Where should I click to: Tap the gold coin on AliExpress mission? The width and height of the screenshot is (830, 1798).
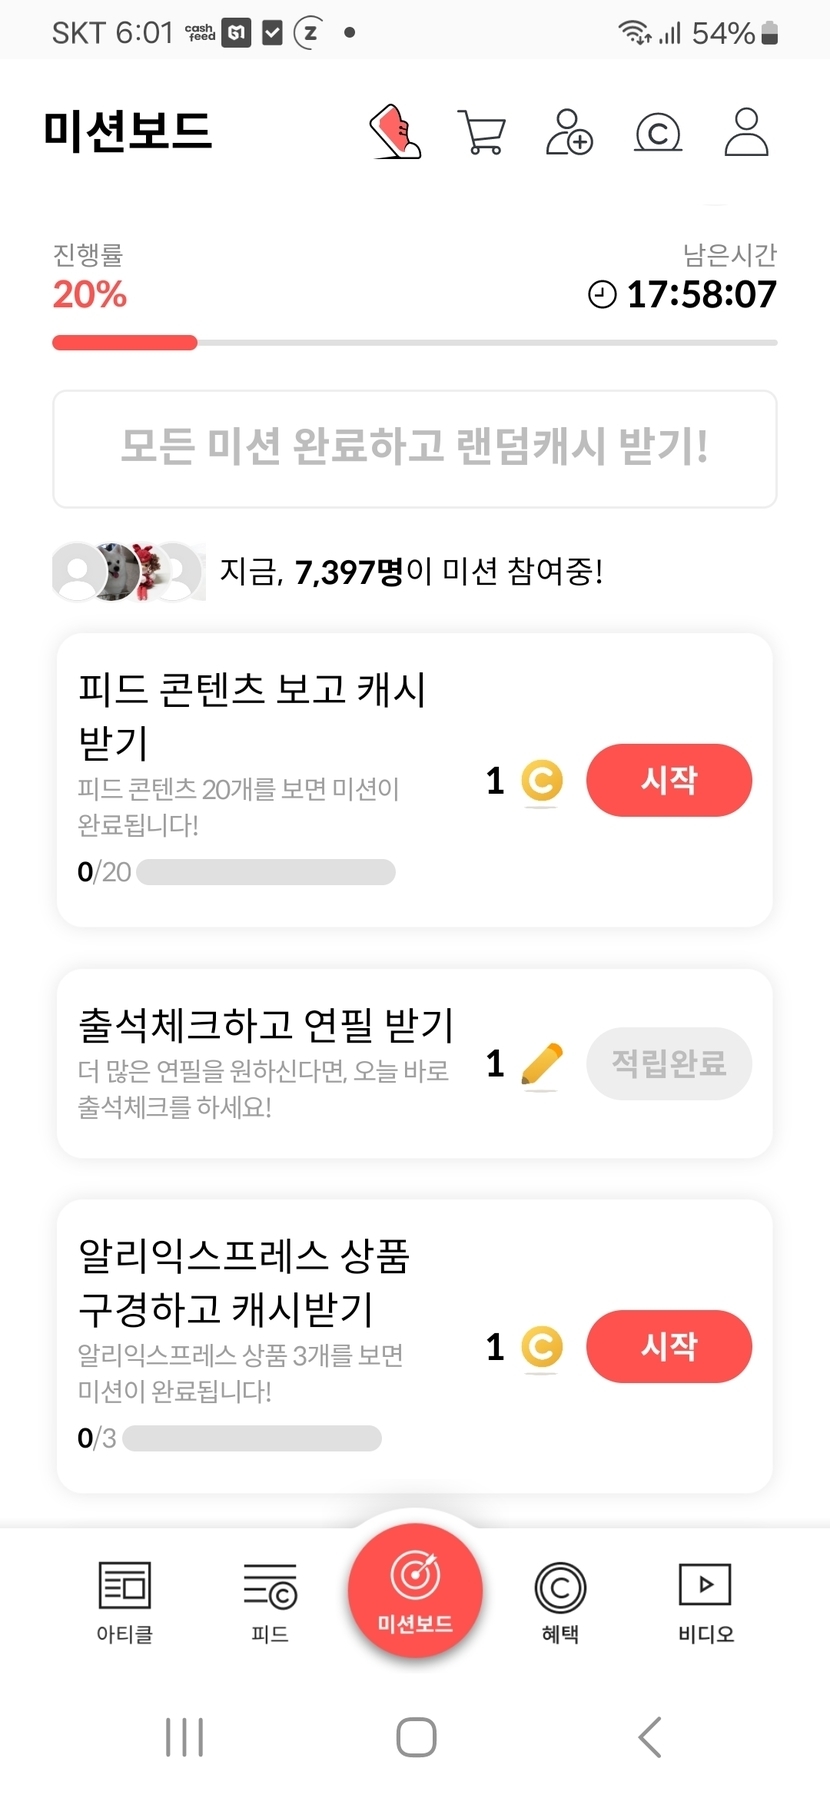coord(542,1347)
